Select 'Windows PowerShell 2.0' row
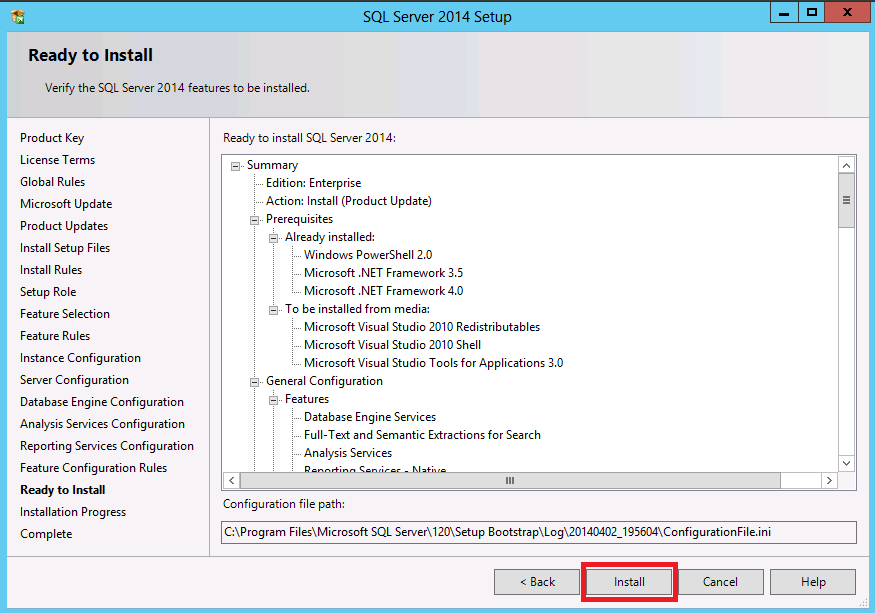875x613 pixels. point(368,255)
